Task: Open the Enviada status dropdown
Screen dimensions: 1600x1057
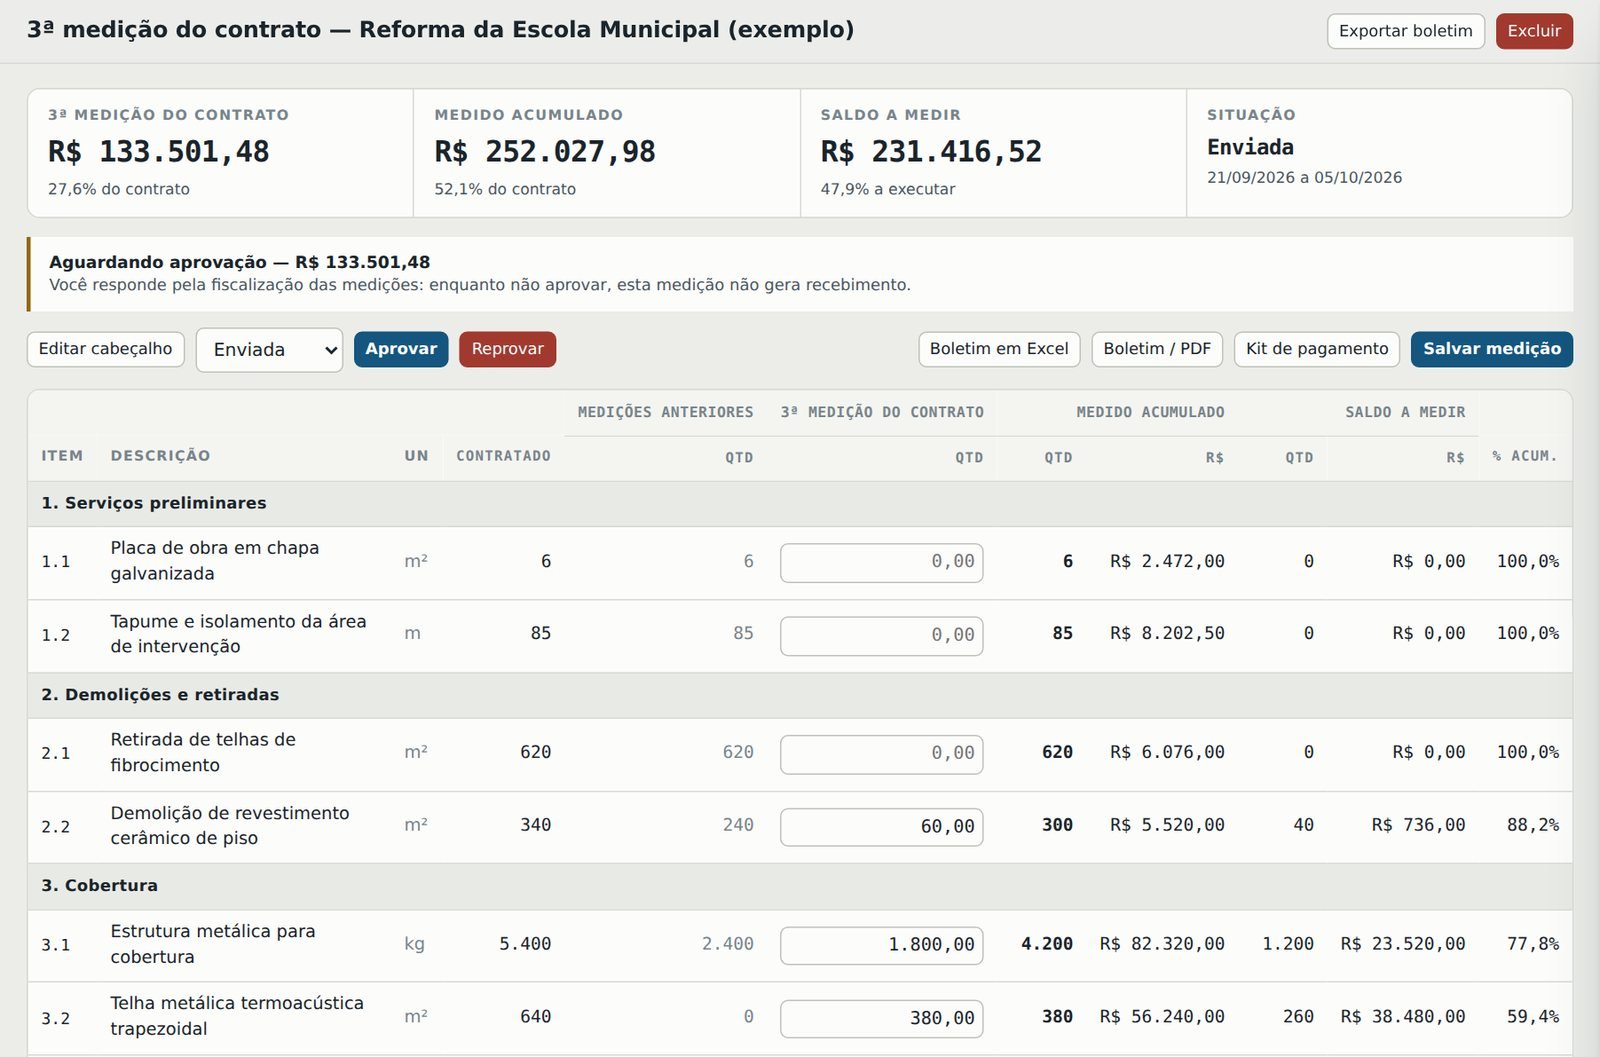Action: pos(269,350)
